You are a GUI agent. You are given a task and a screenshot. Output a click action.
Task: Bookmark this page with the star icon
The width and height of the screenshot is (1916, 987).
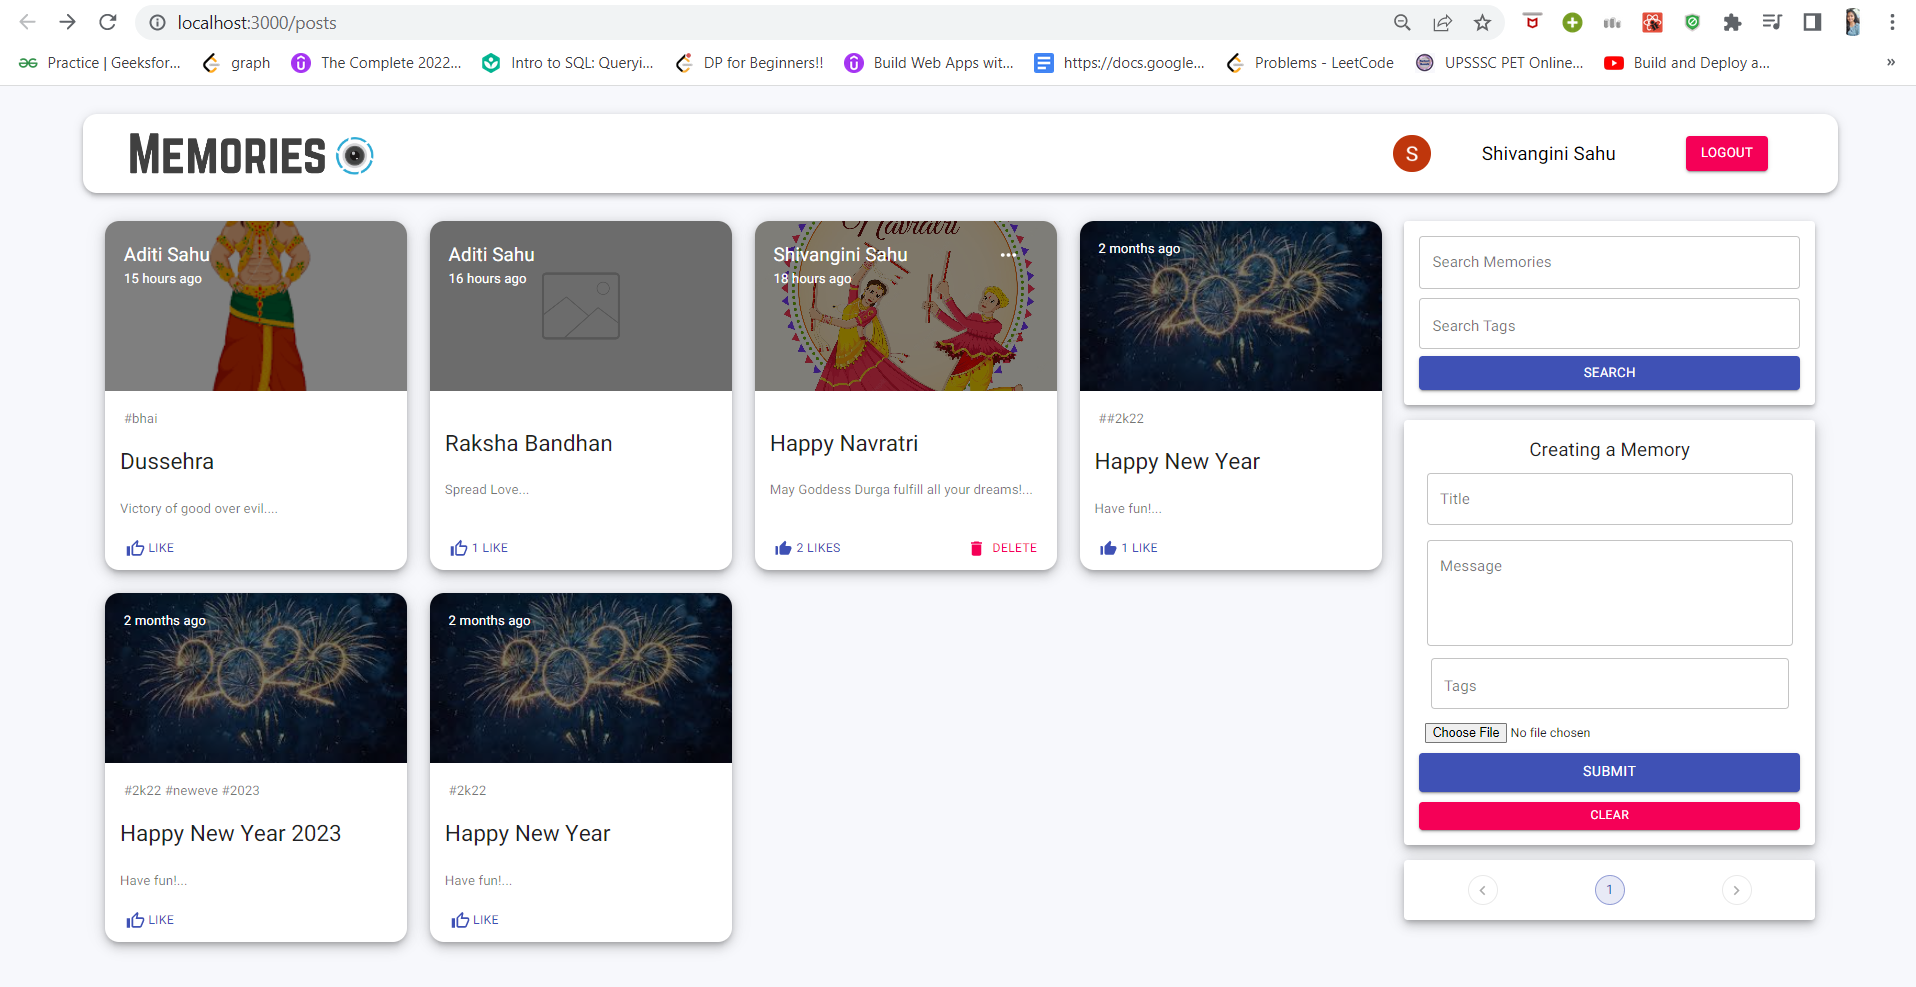coord(1482,22)
